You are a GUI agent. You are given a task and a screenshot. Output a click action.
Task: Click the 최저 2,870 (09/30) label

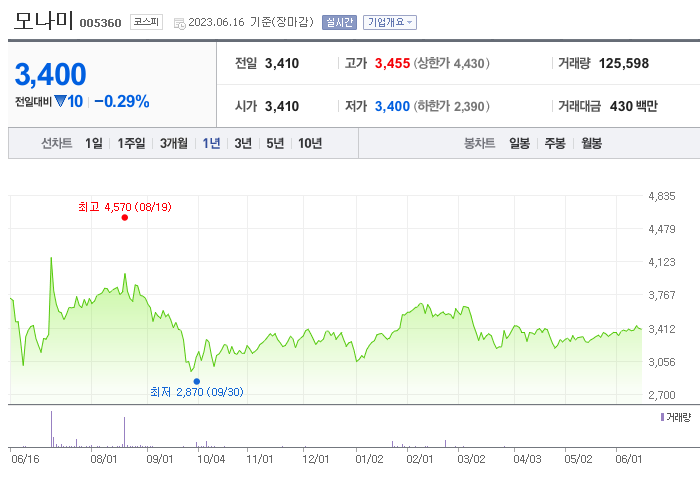point(197,392)
